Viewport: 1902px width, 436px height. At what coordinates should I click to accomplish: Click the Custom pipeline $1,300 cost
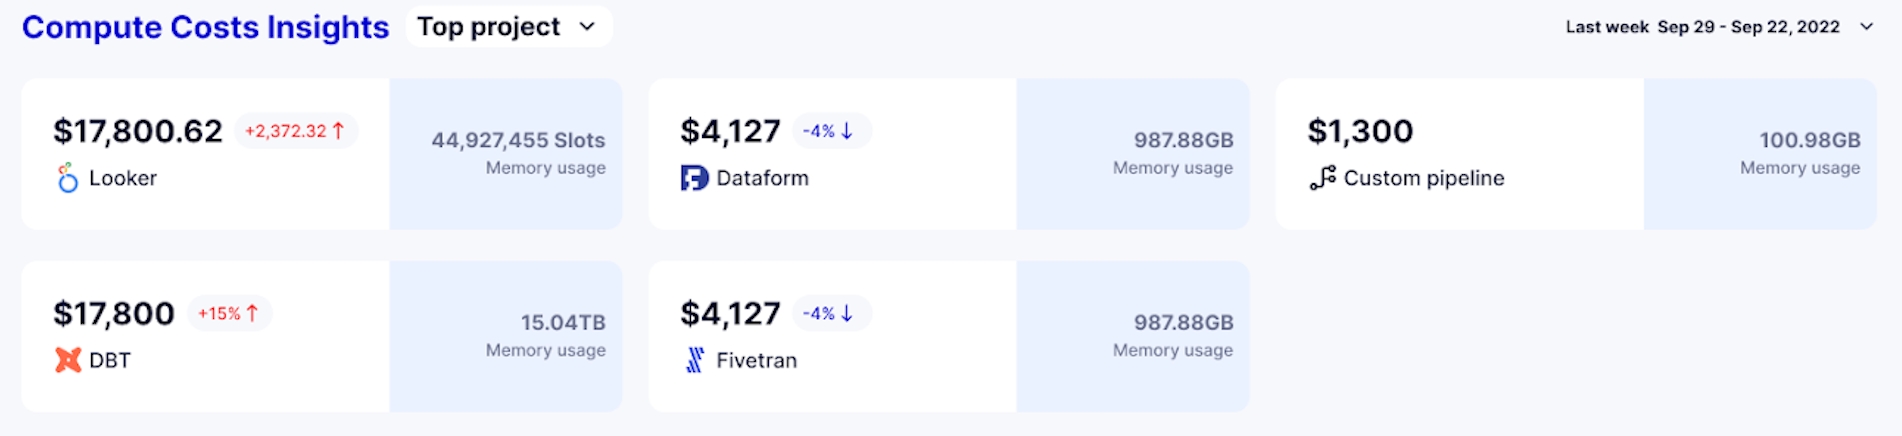coord(1360,131)
